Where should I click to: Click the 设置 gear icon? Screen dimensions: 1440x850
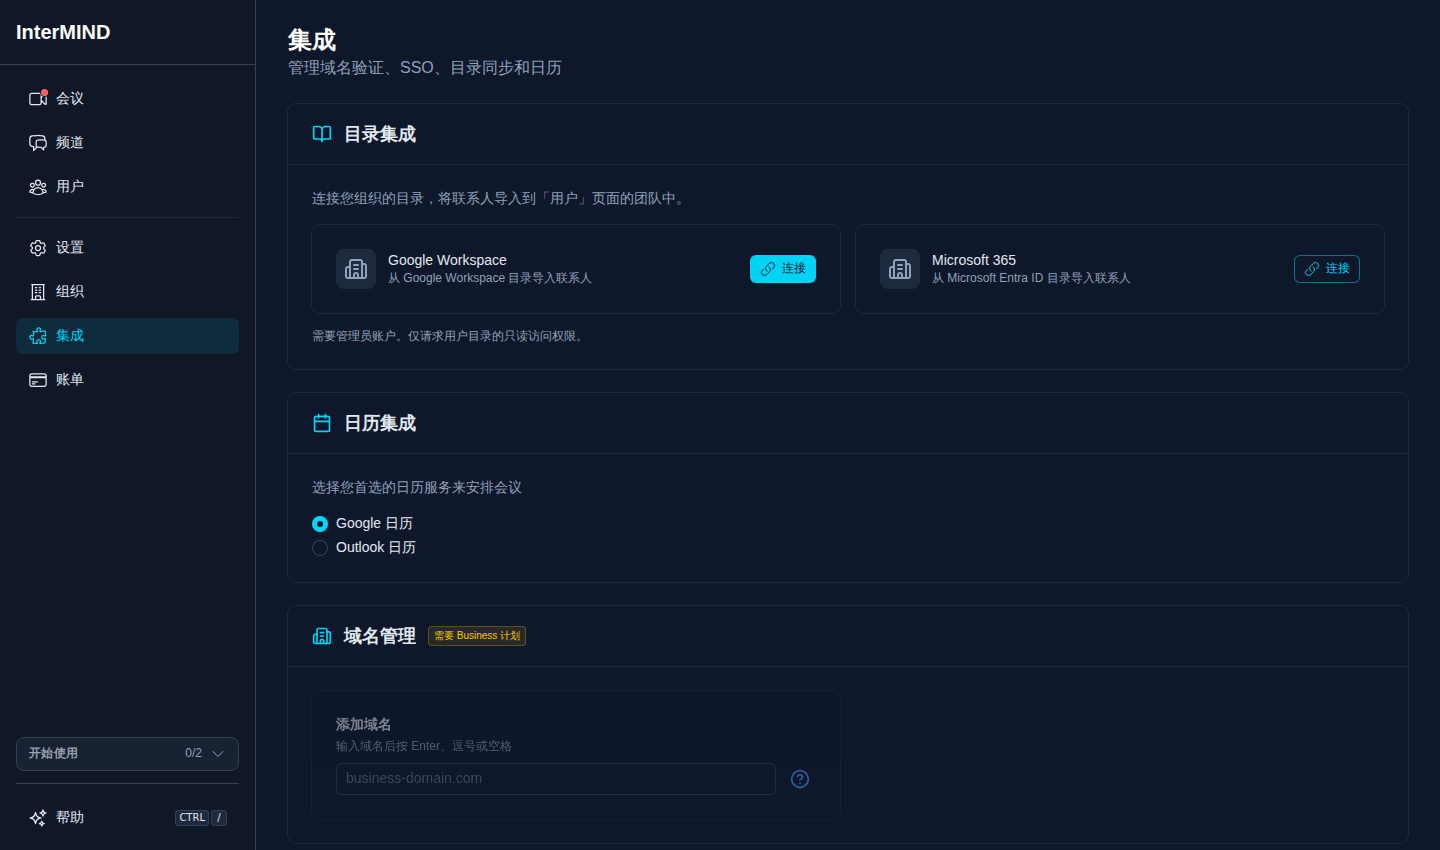click(38, 248)
